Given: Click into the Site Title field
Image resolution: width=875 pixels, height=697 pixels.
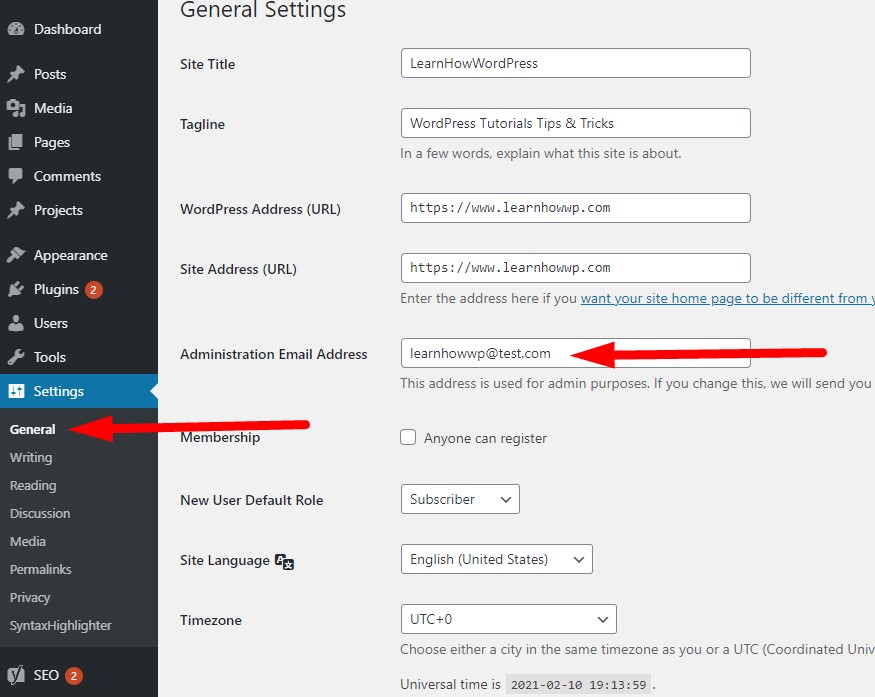Looking at the screenshot, I should 575,63.
